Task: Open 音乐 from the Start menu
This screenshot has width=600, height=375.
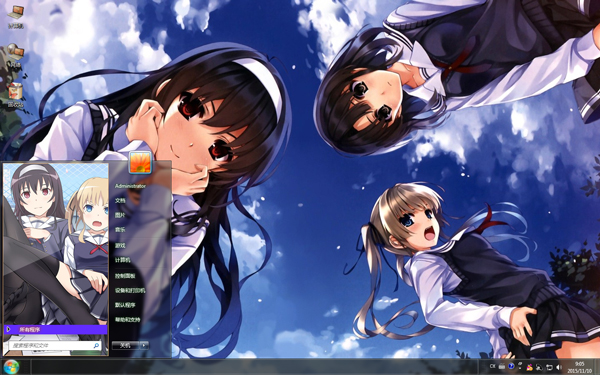Action: click(120, 230)
